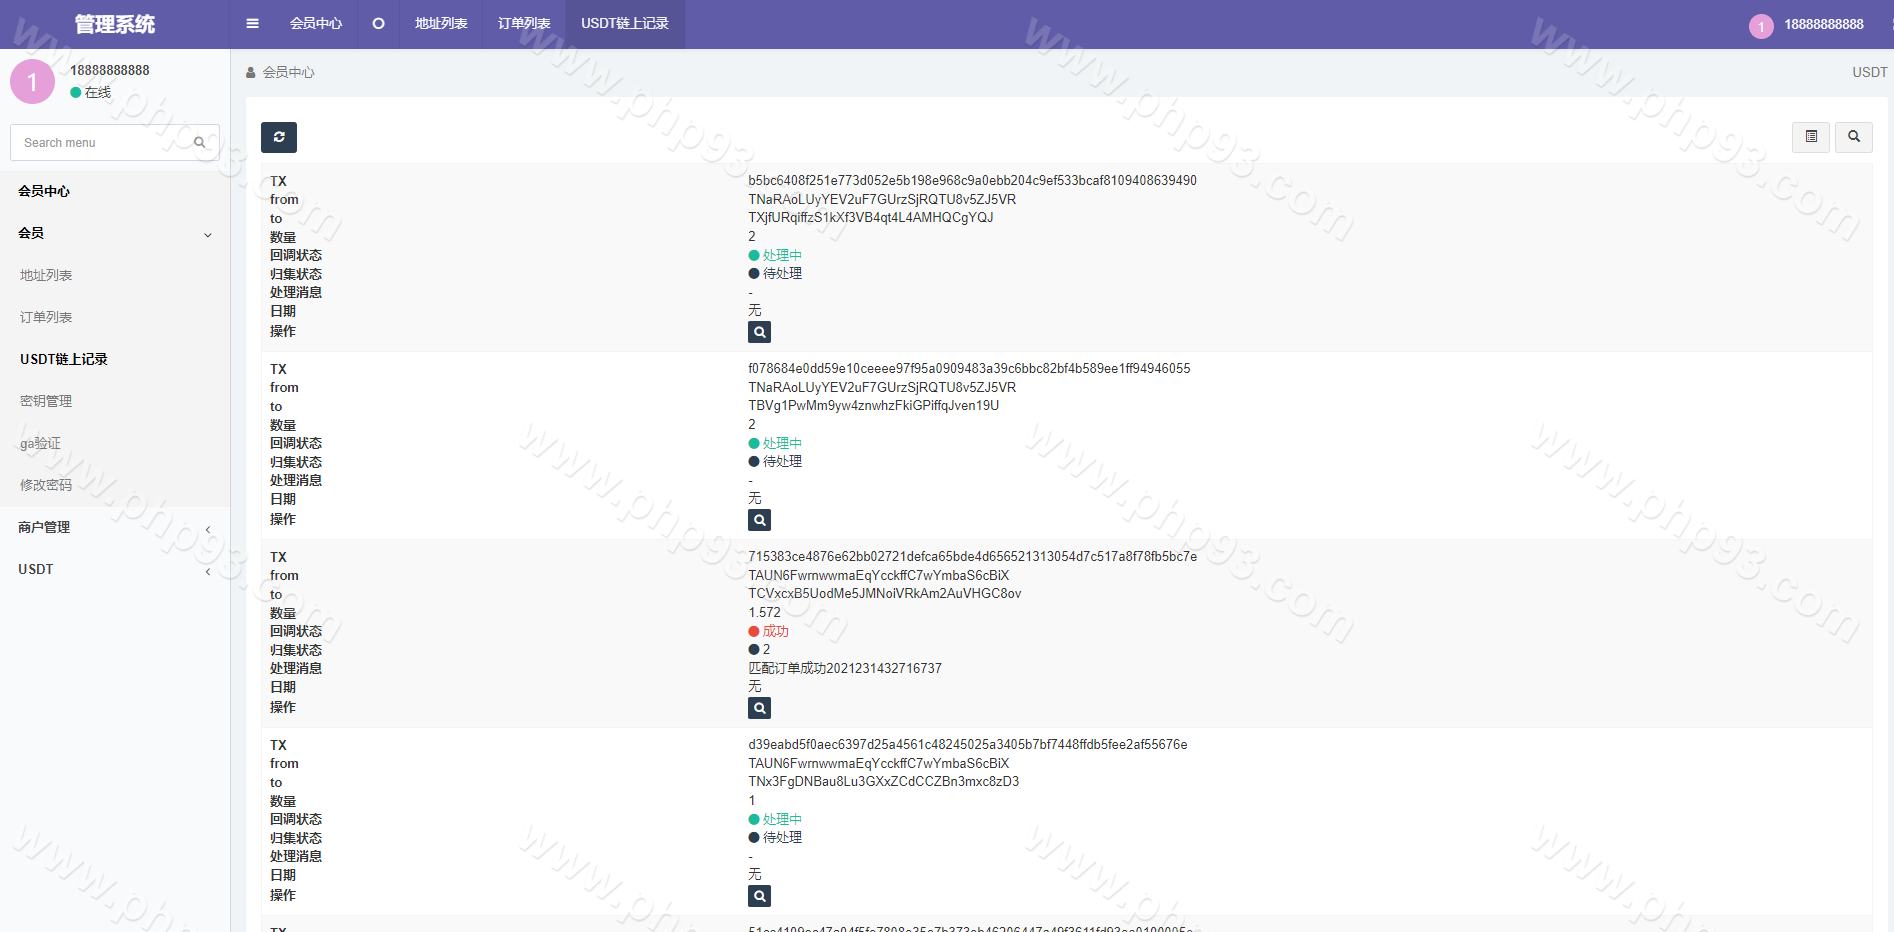
Task: Open ga验证 in the sidebar
Action: (40, 443)
